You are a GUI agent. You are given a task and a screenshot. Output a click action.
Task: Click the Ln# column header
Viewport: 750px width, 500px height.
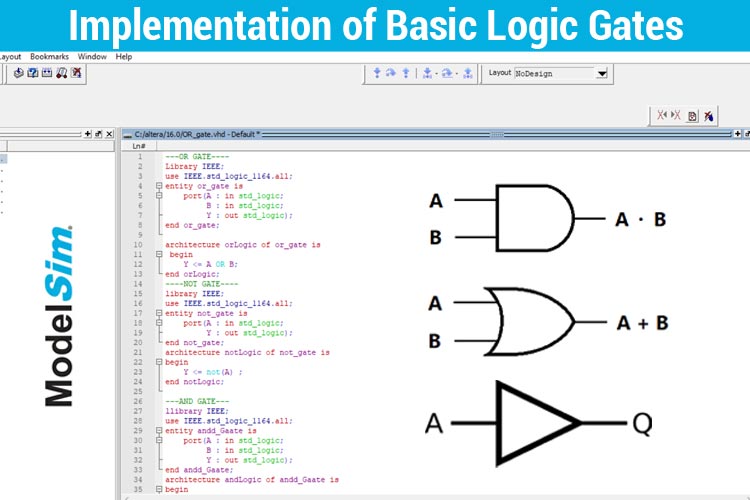[139, 146]
